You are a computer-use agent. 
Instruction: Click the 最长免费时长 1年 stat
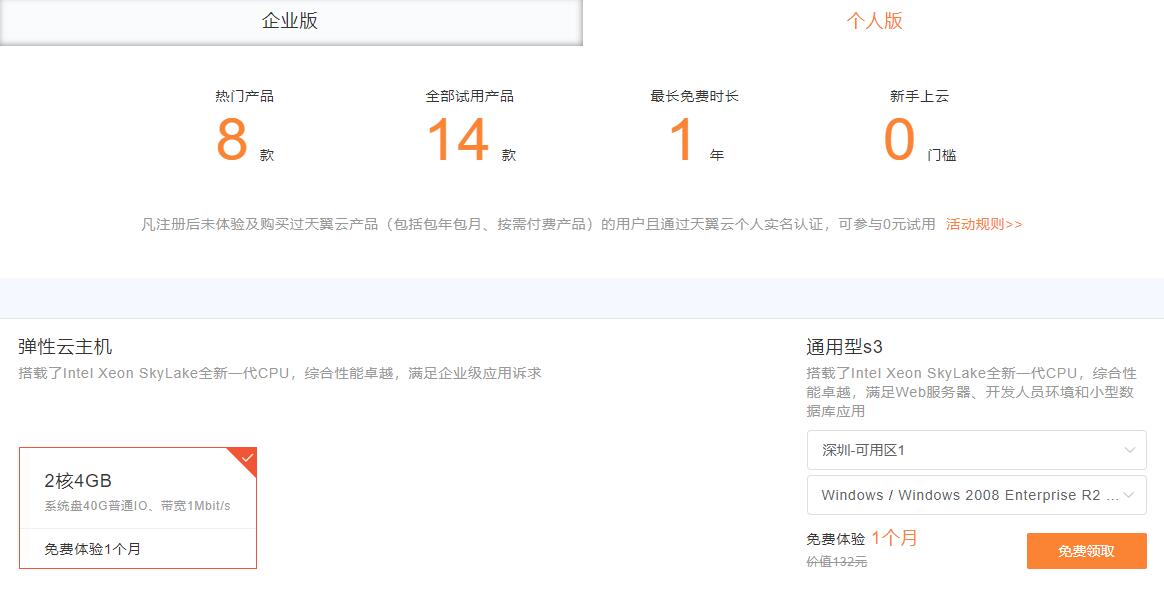[686, 140]
